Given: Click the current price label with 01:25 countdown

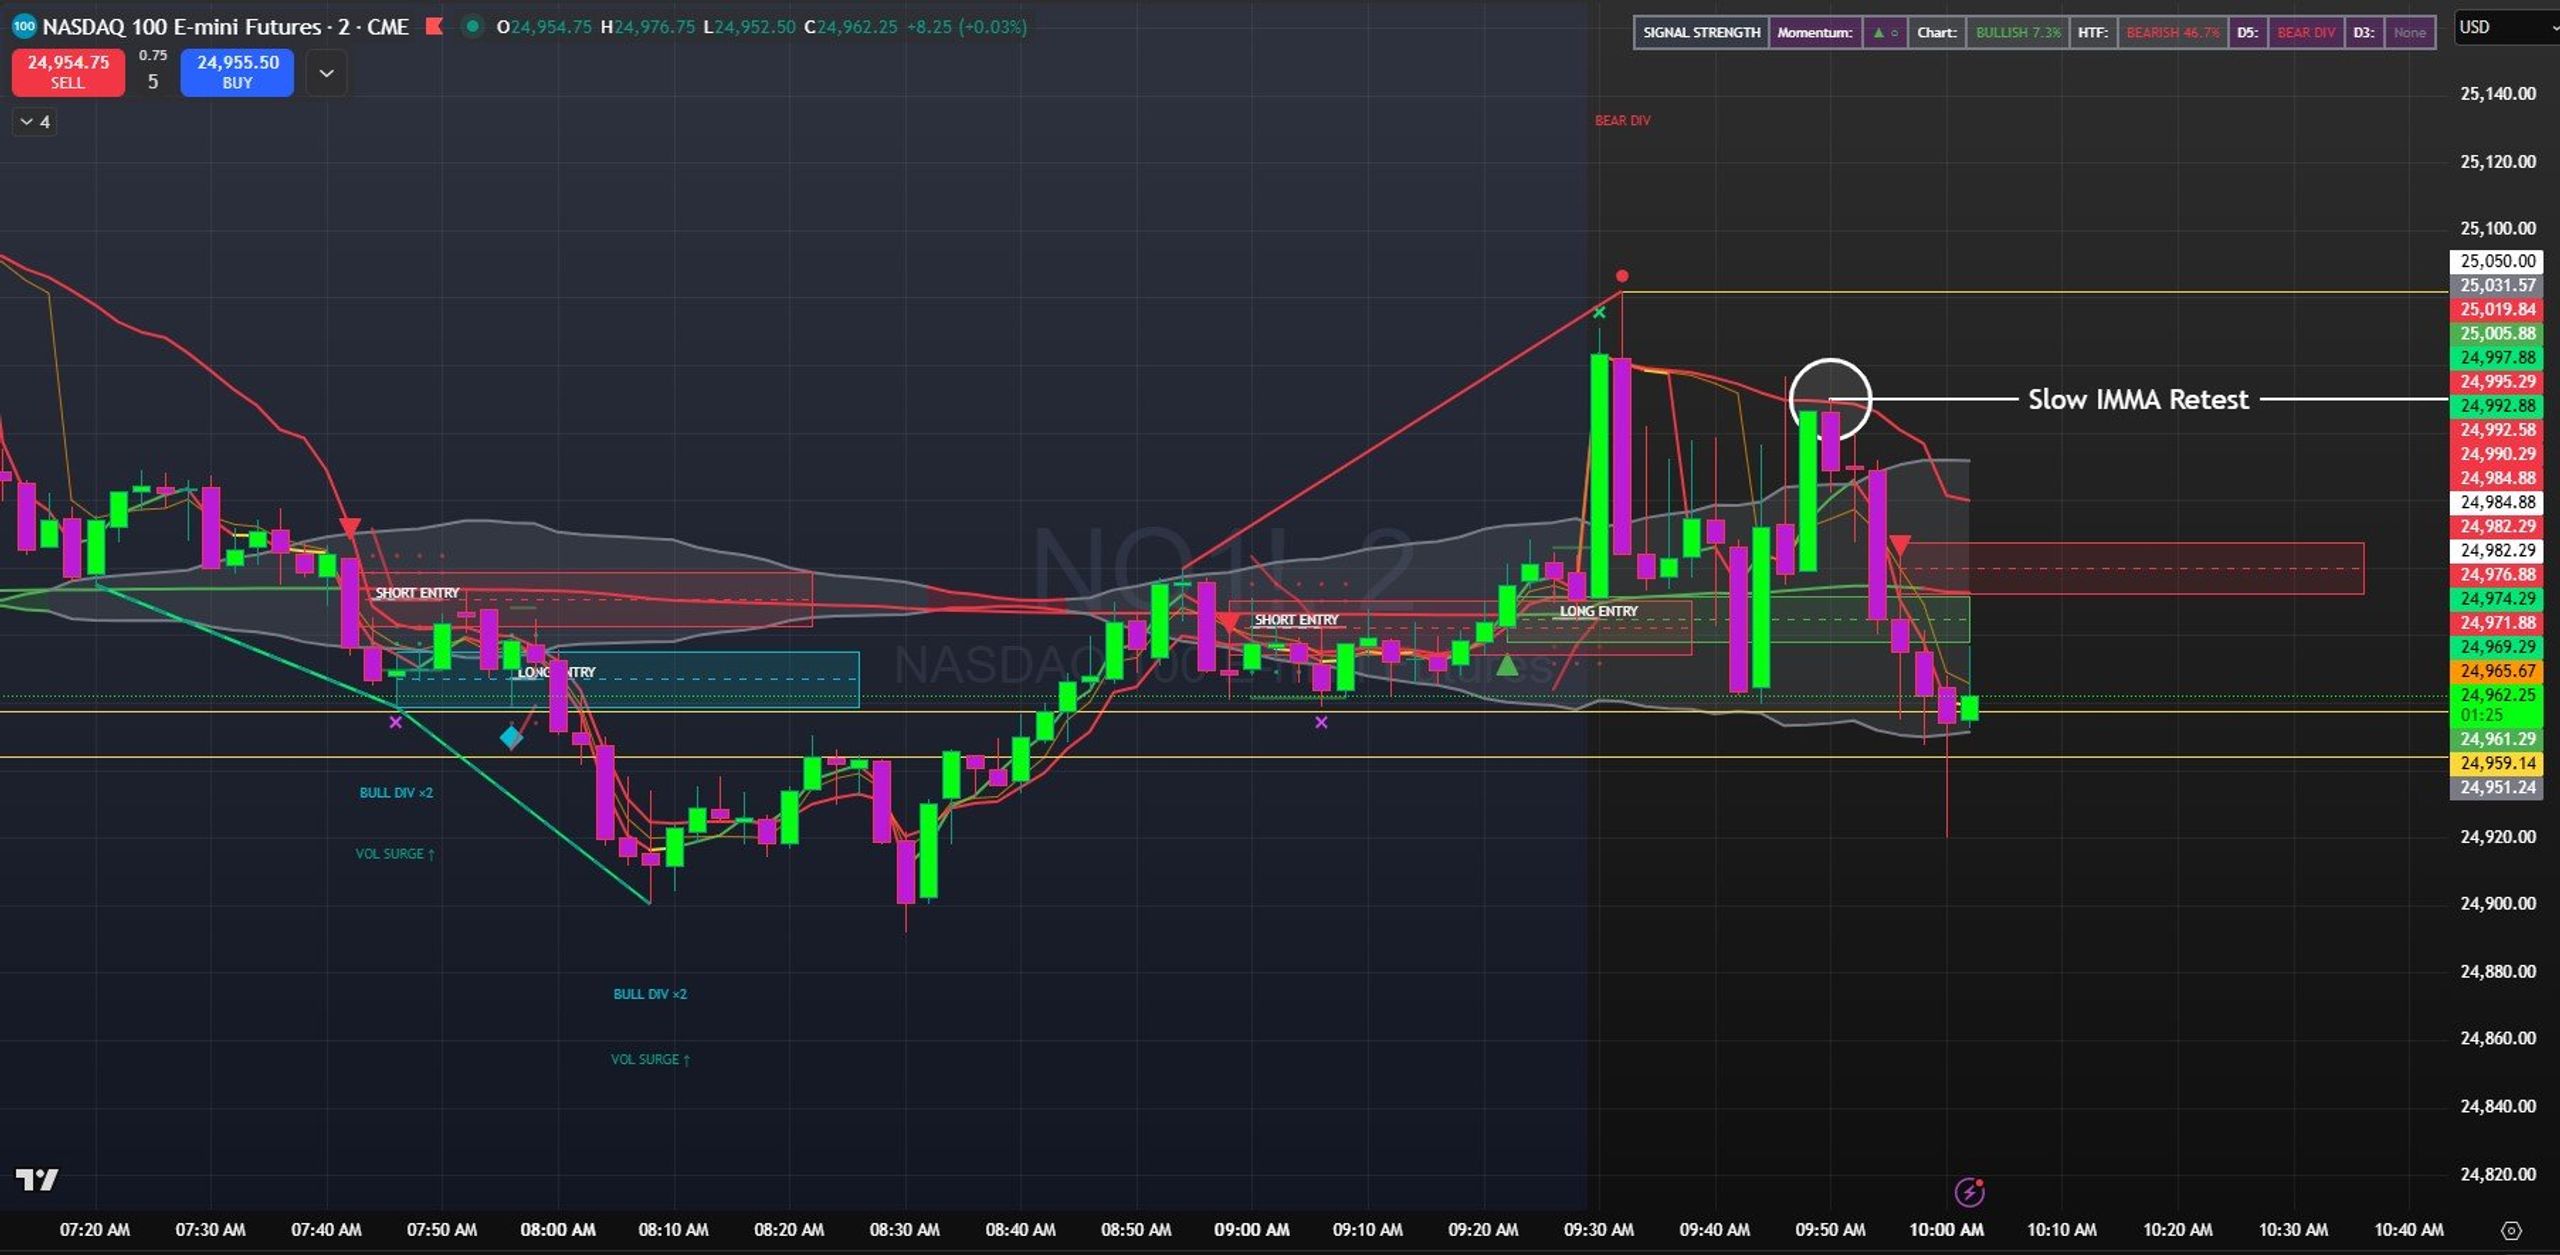Looking at the screenshot, I should click(2498, 705).
